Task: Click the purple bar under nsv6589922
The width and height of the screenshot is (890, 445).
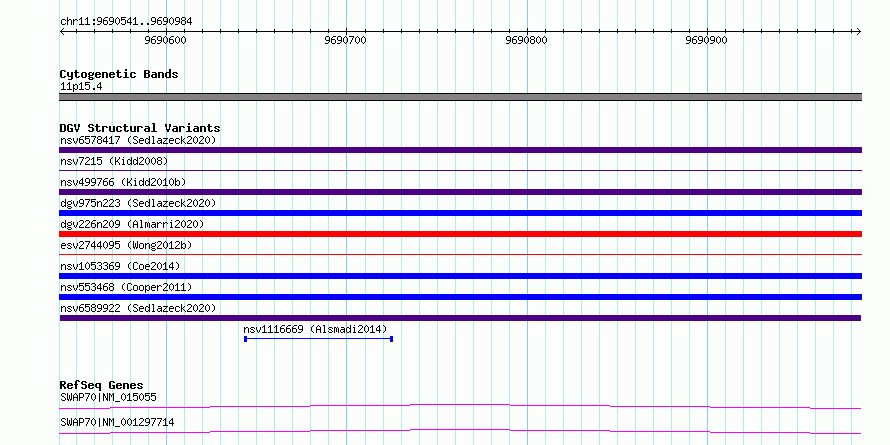Action: tap(460, 318)
